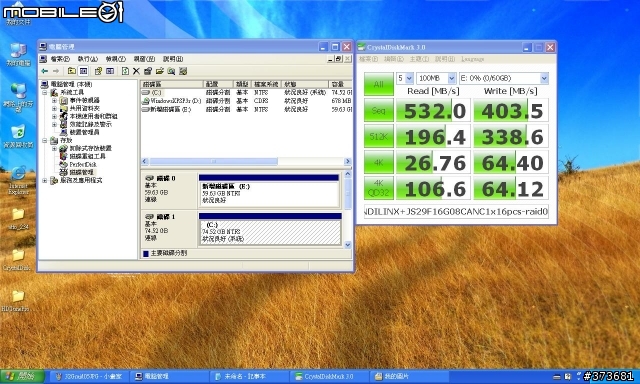Open 說明(H) menu in Computer Management

click(173, 59)
